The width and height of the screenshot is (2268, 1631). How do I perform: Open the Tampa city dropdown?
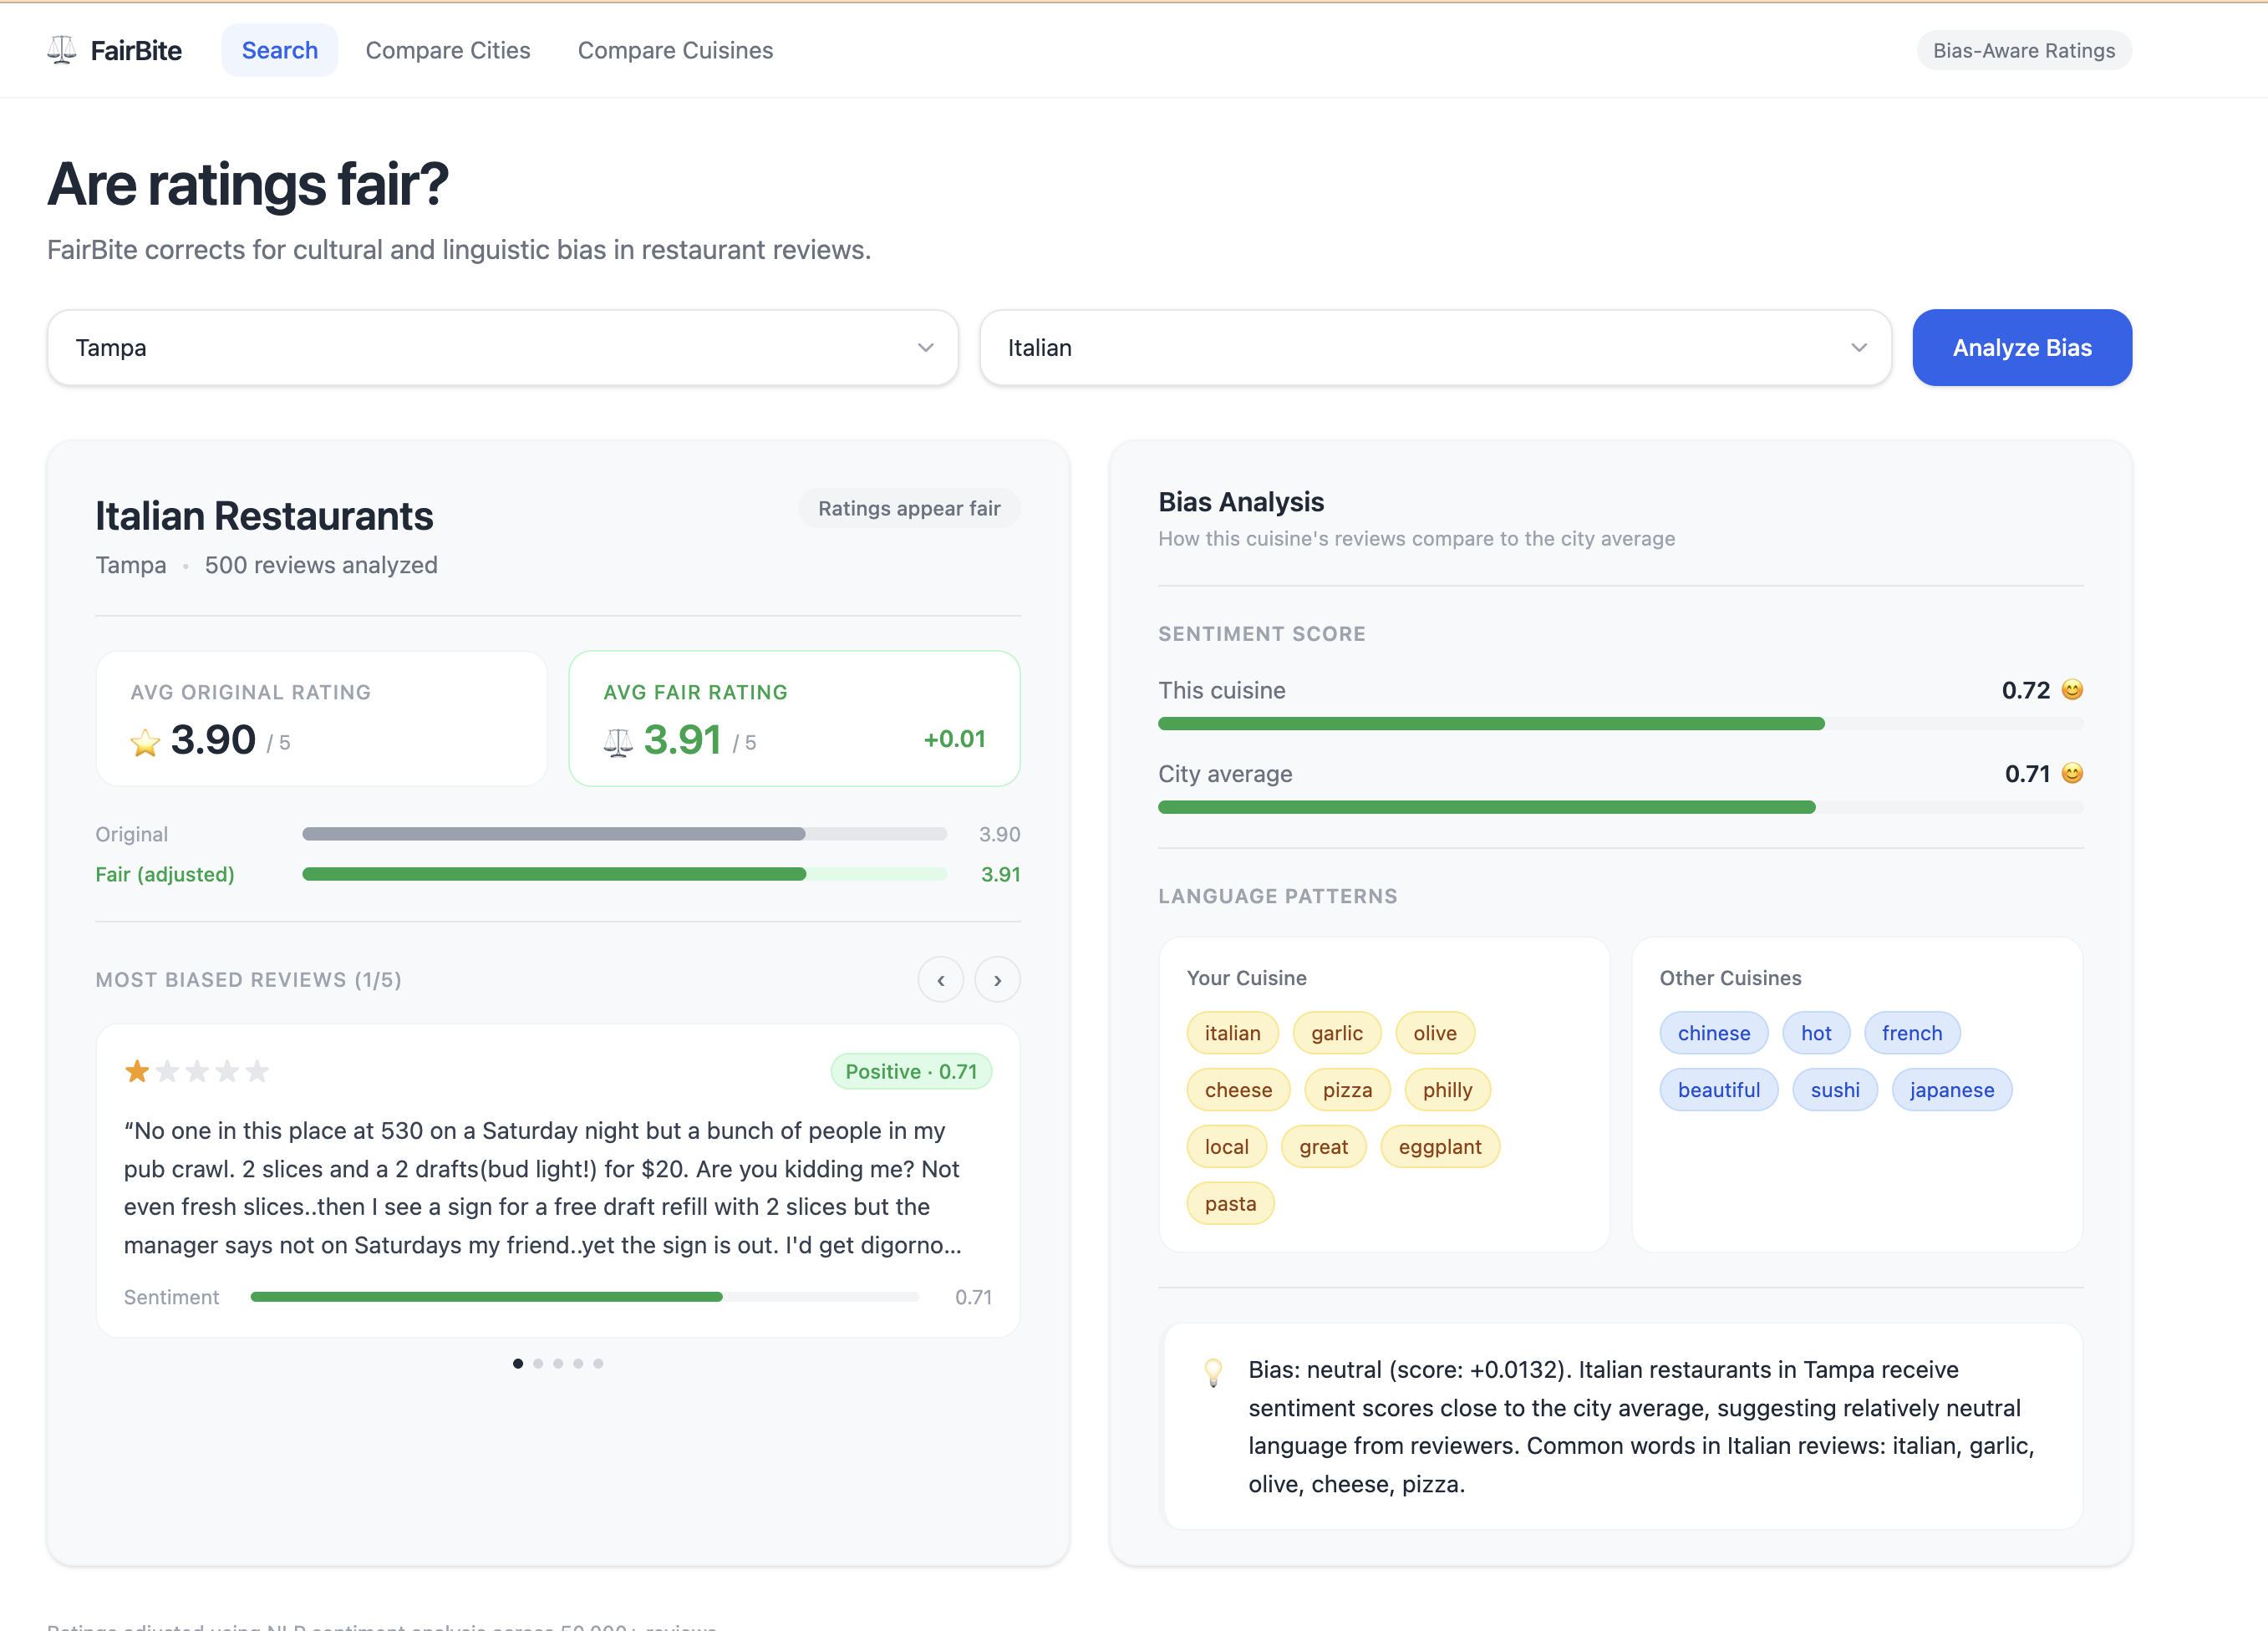coord(502,348)
